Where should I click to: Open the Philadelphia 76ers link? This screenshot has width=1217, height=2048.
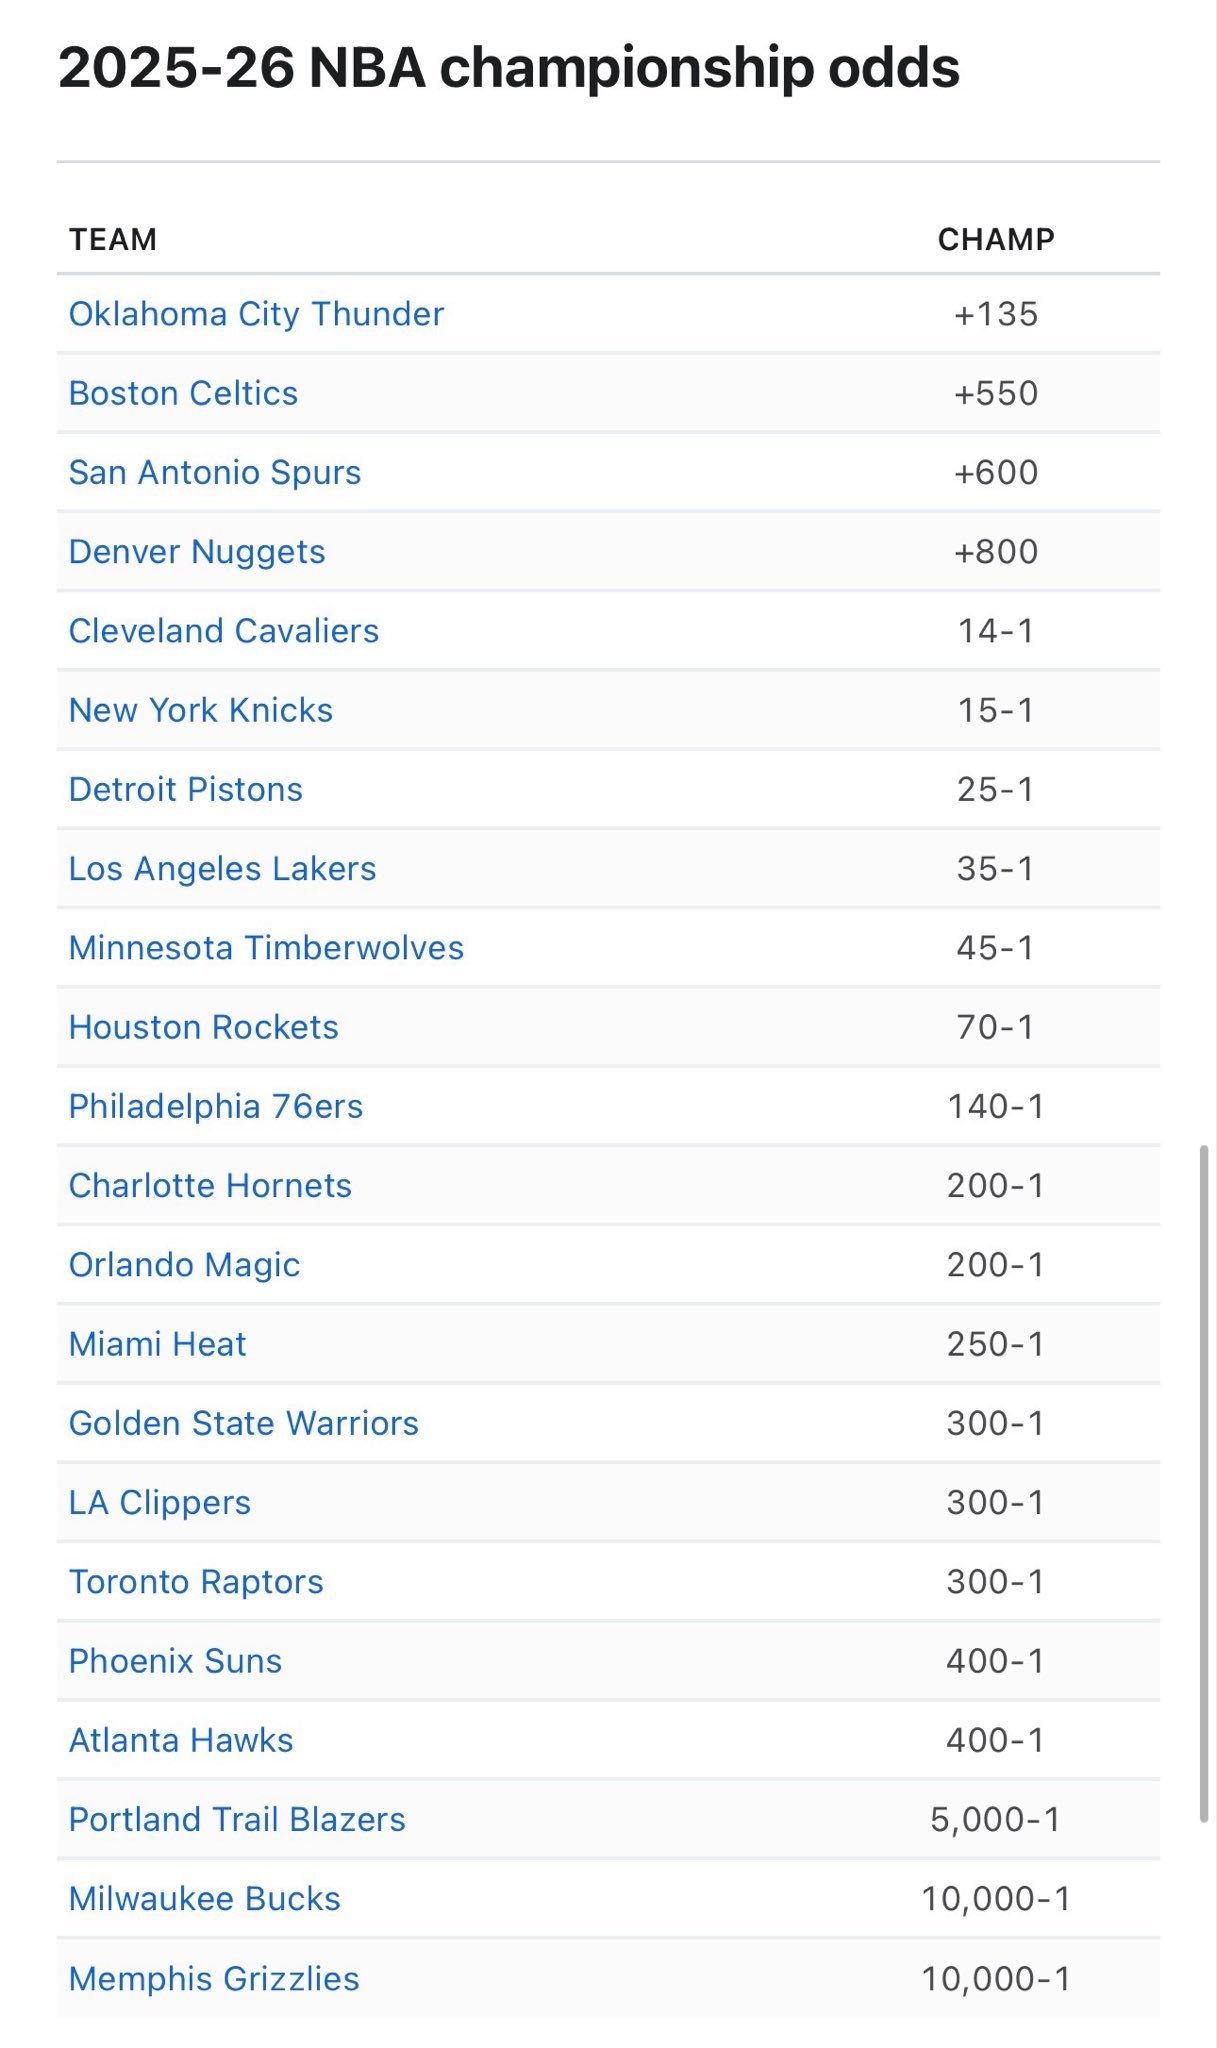[216, 1106]
